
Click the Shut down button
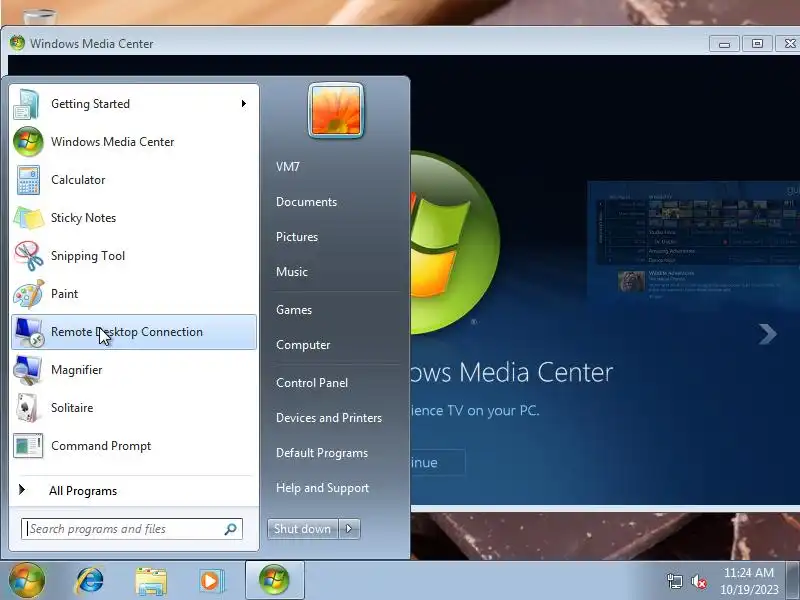pos(303,529)
